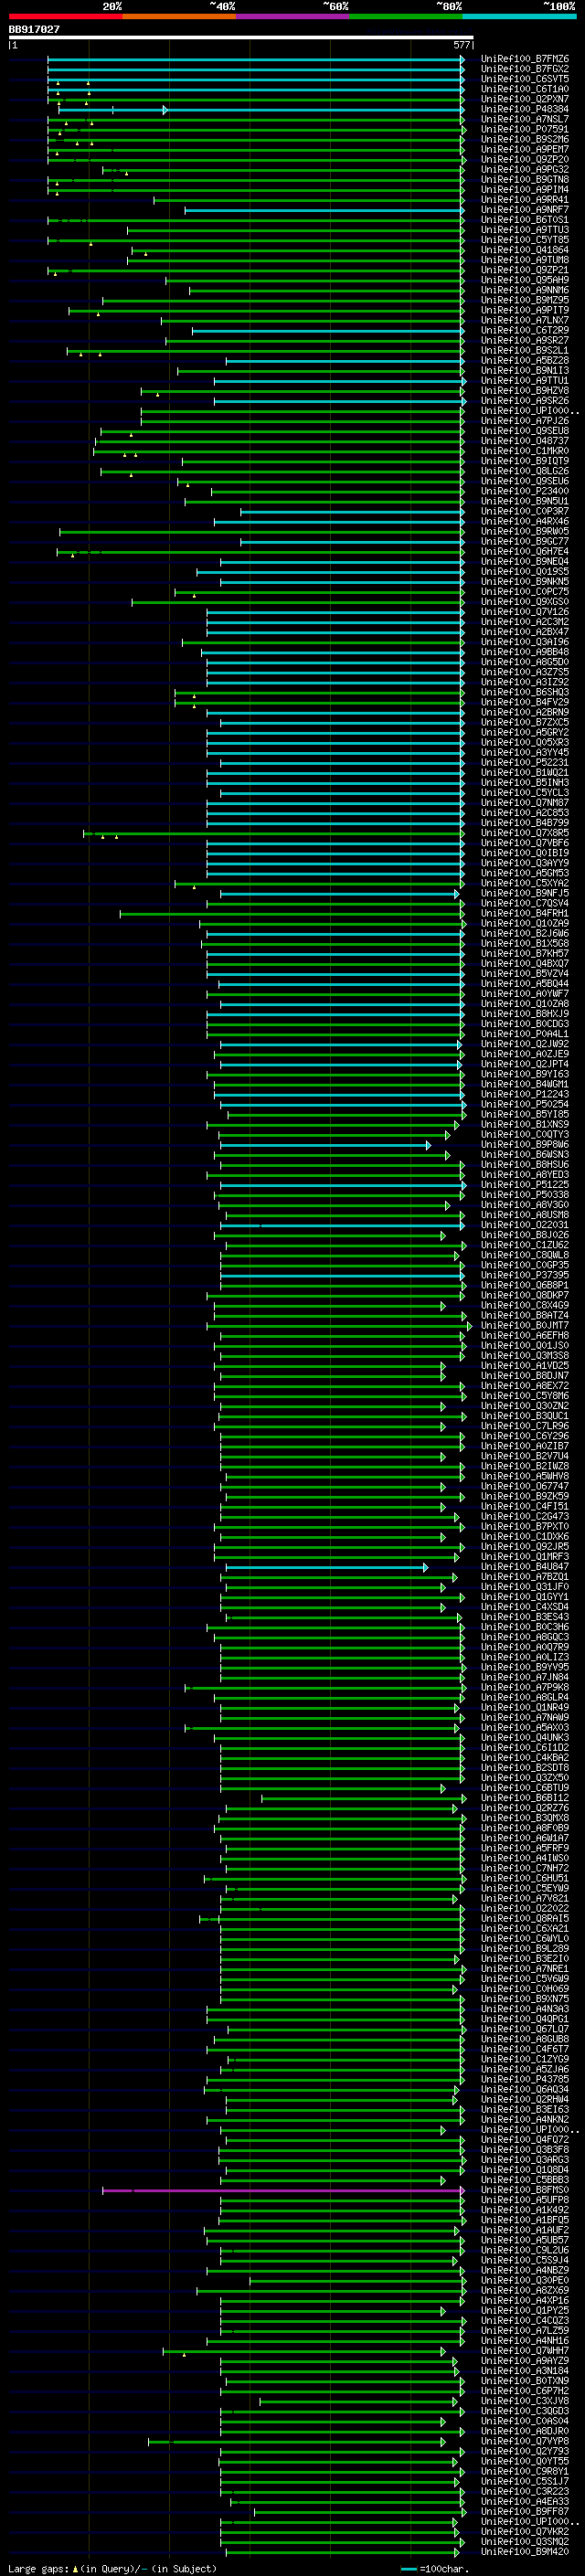Select the UniRef100_P37395 label
Viewport: 585px width, 2576px height.
point(525,1275)
